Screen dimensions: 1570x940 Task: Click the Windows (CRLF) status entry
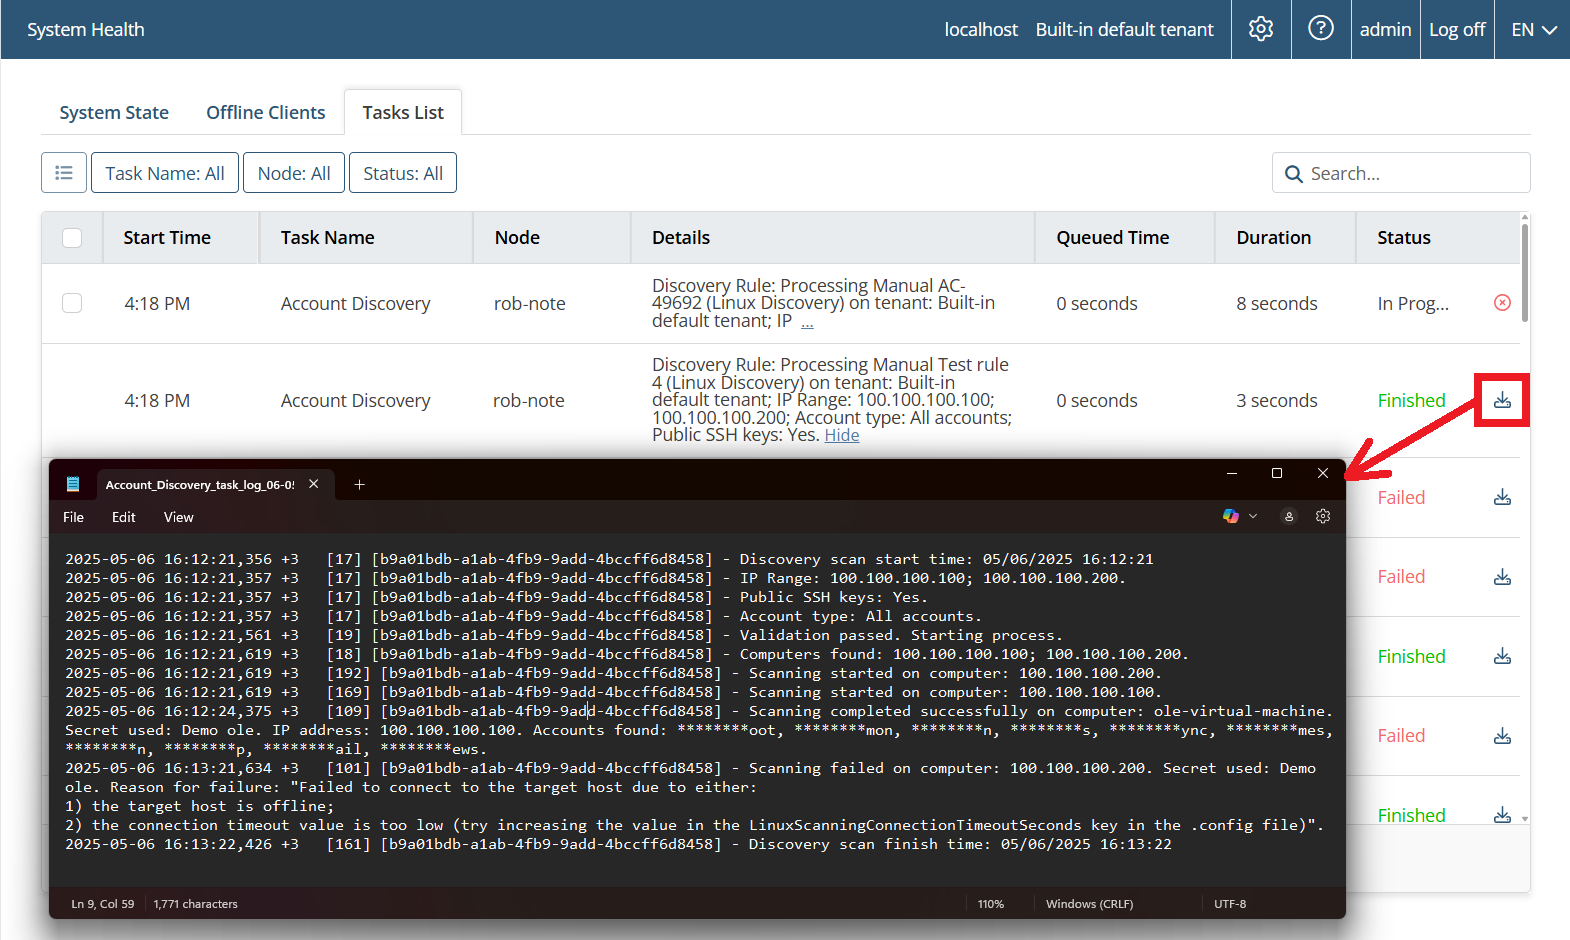[x=1089, y=904]
